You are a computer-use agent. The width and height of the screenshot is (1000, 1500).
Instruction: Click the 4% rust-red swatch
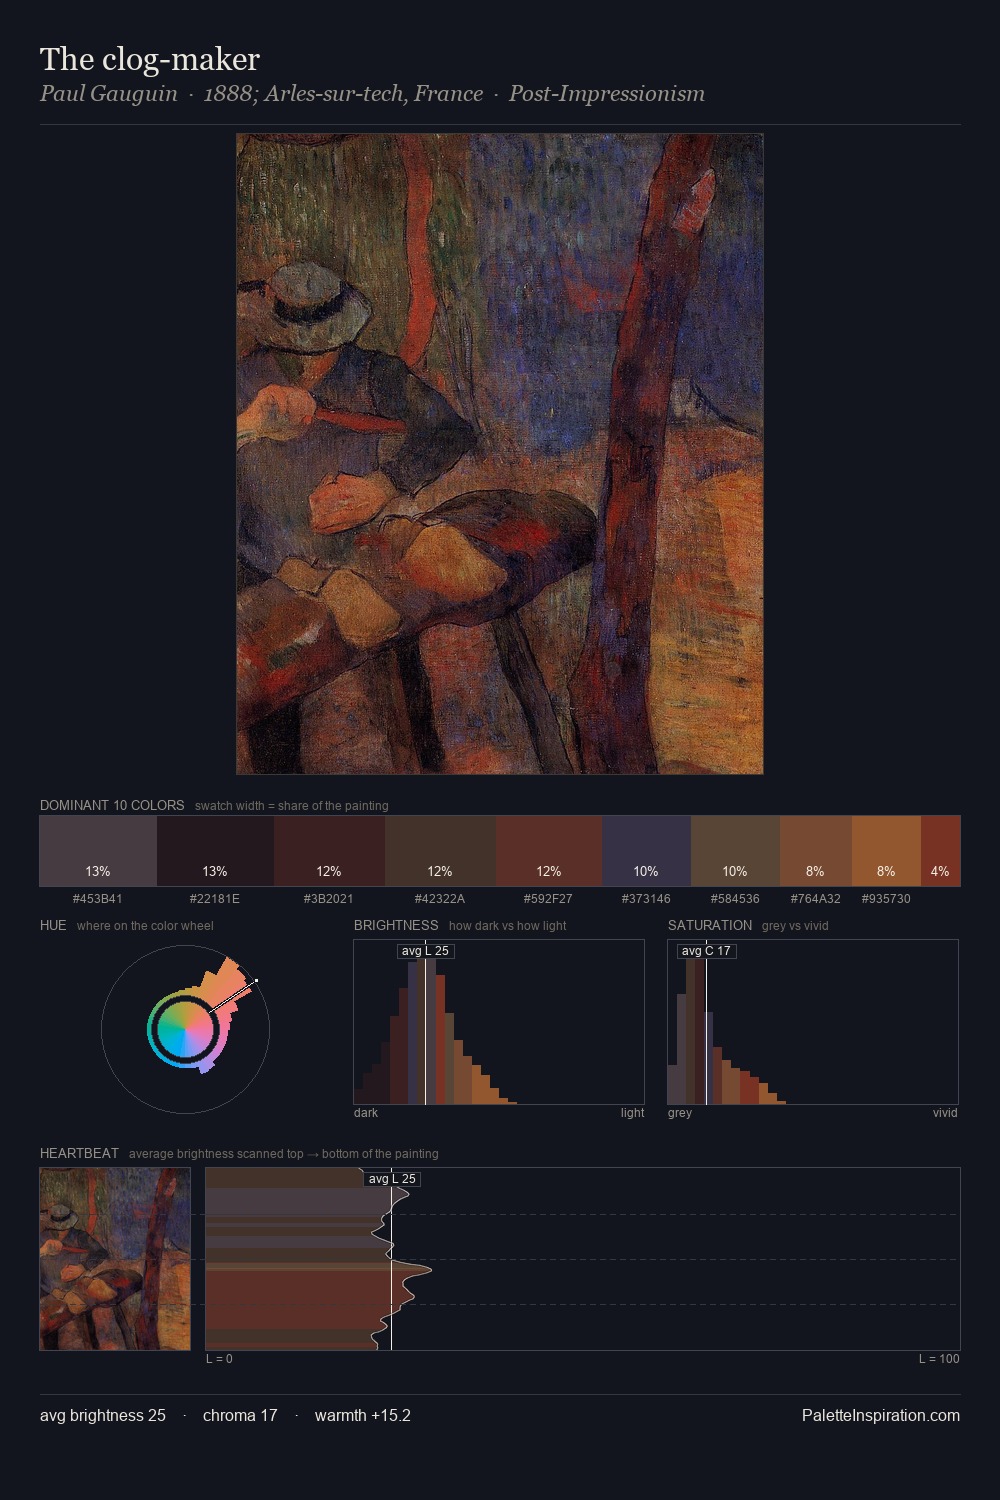tap(940, 851)
